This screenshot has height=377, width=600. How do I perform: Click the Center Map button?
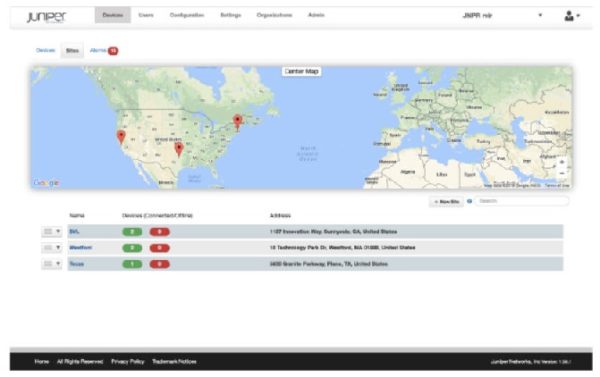click(x=302, y=71)
